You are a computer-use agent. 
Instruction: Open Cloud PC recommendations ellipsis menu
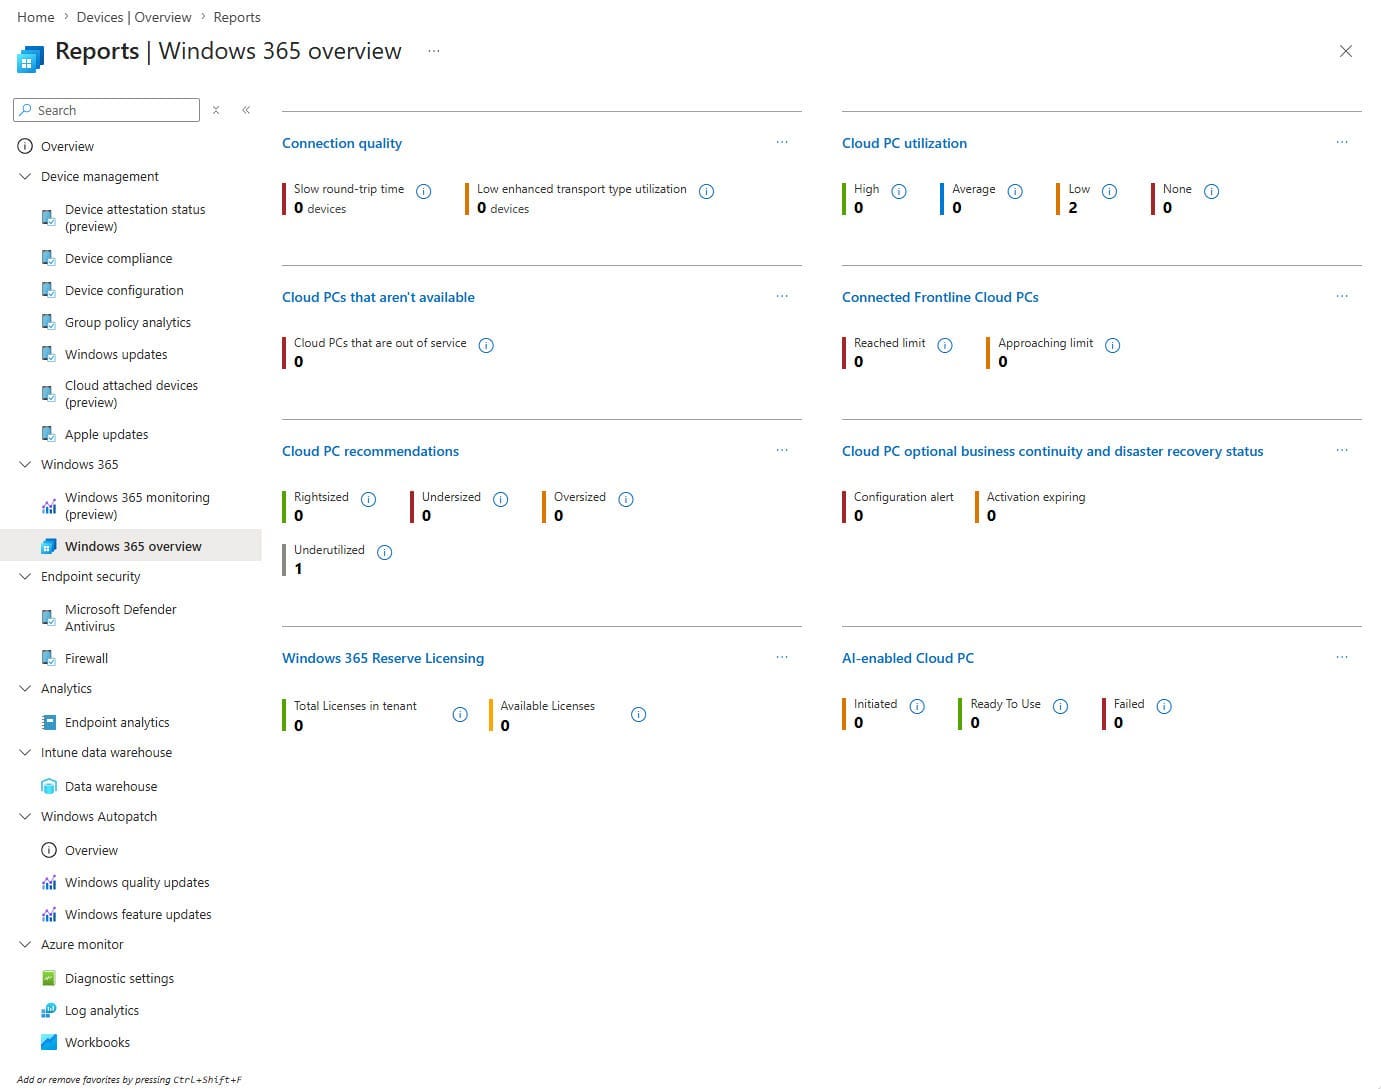[x=782, y=450]
